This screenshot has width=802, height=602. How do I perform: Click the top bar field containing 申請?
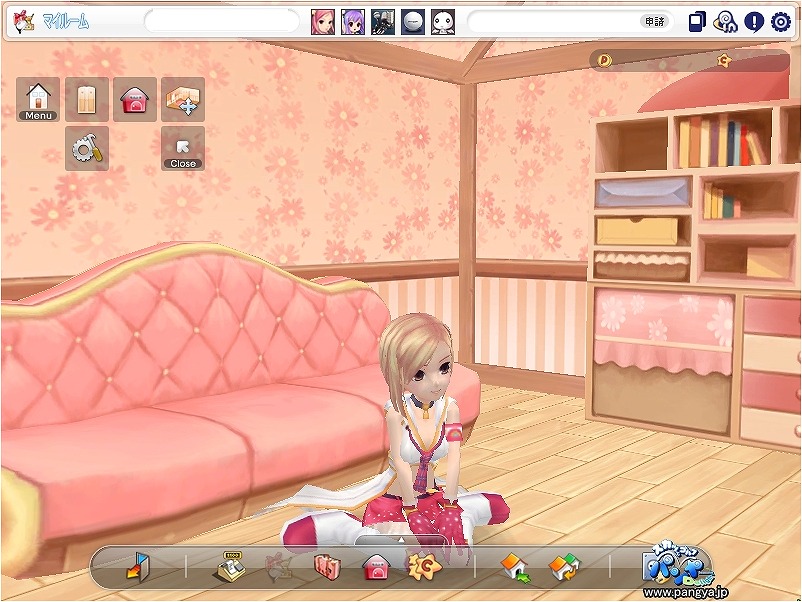click(571, 22)
